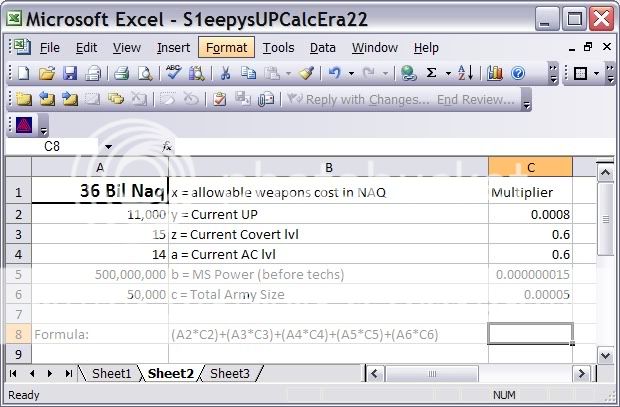Open the Borders dropdown arrow
The image size is (620, 407).
(x=598, y=73)
